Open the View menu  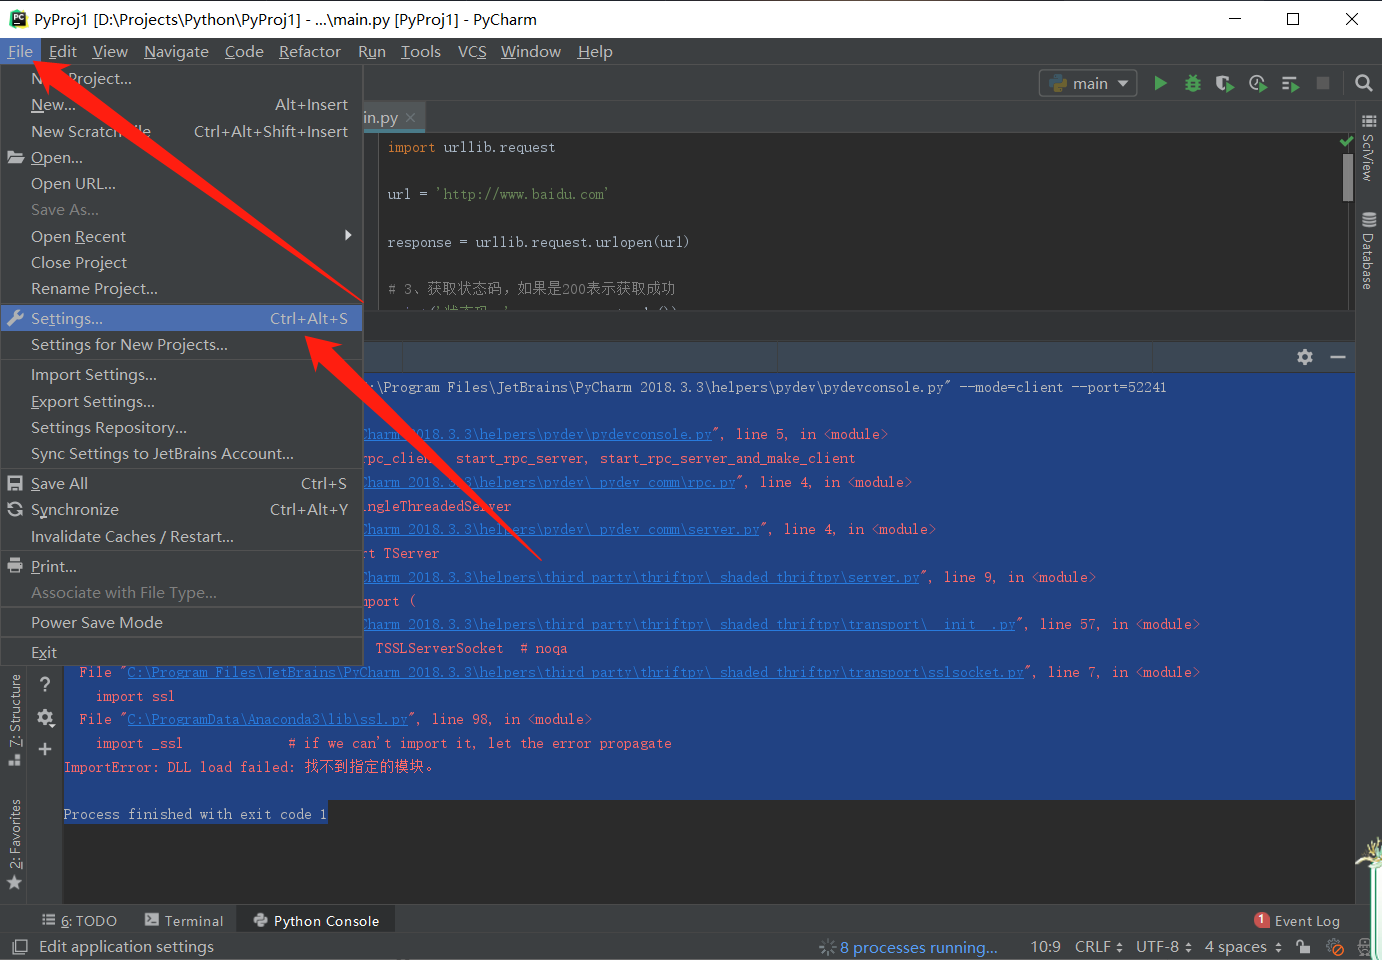110,51
